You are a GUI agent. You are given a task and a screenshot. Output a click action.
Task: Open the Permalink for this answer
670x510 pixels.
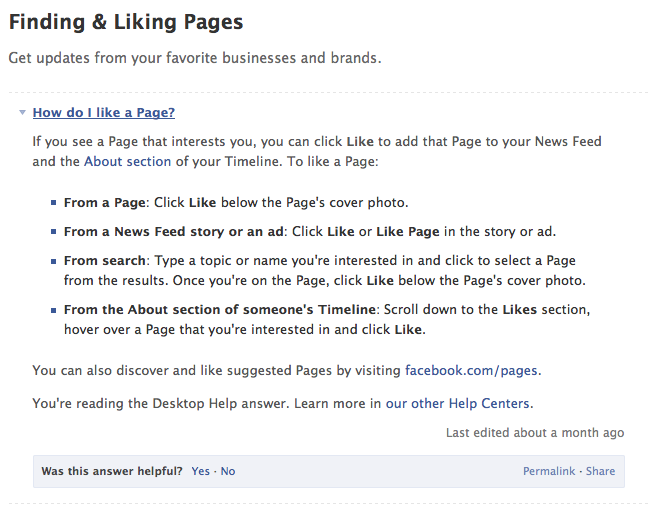pyautogui.click(x=549, y=471)
